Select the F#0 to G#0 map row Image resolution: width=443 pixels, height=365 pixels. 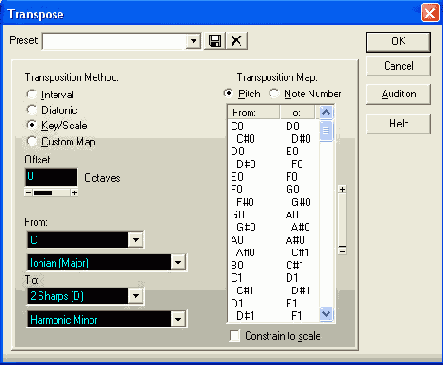click(x=274, y=202)
